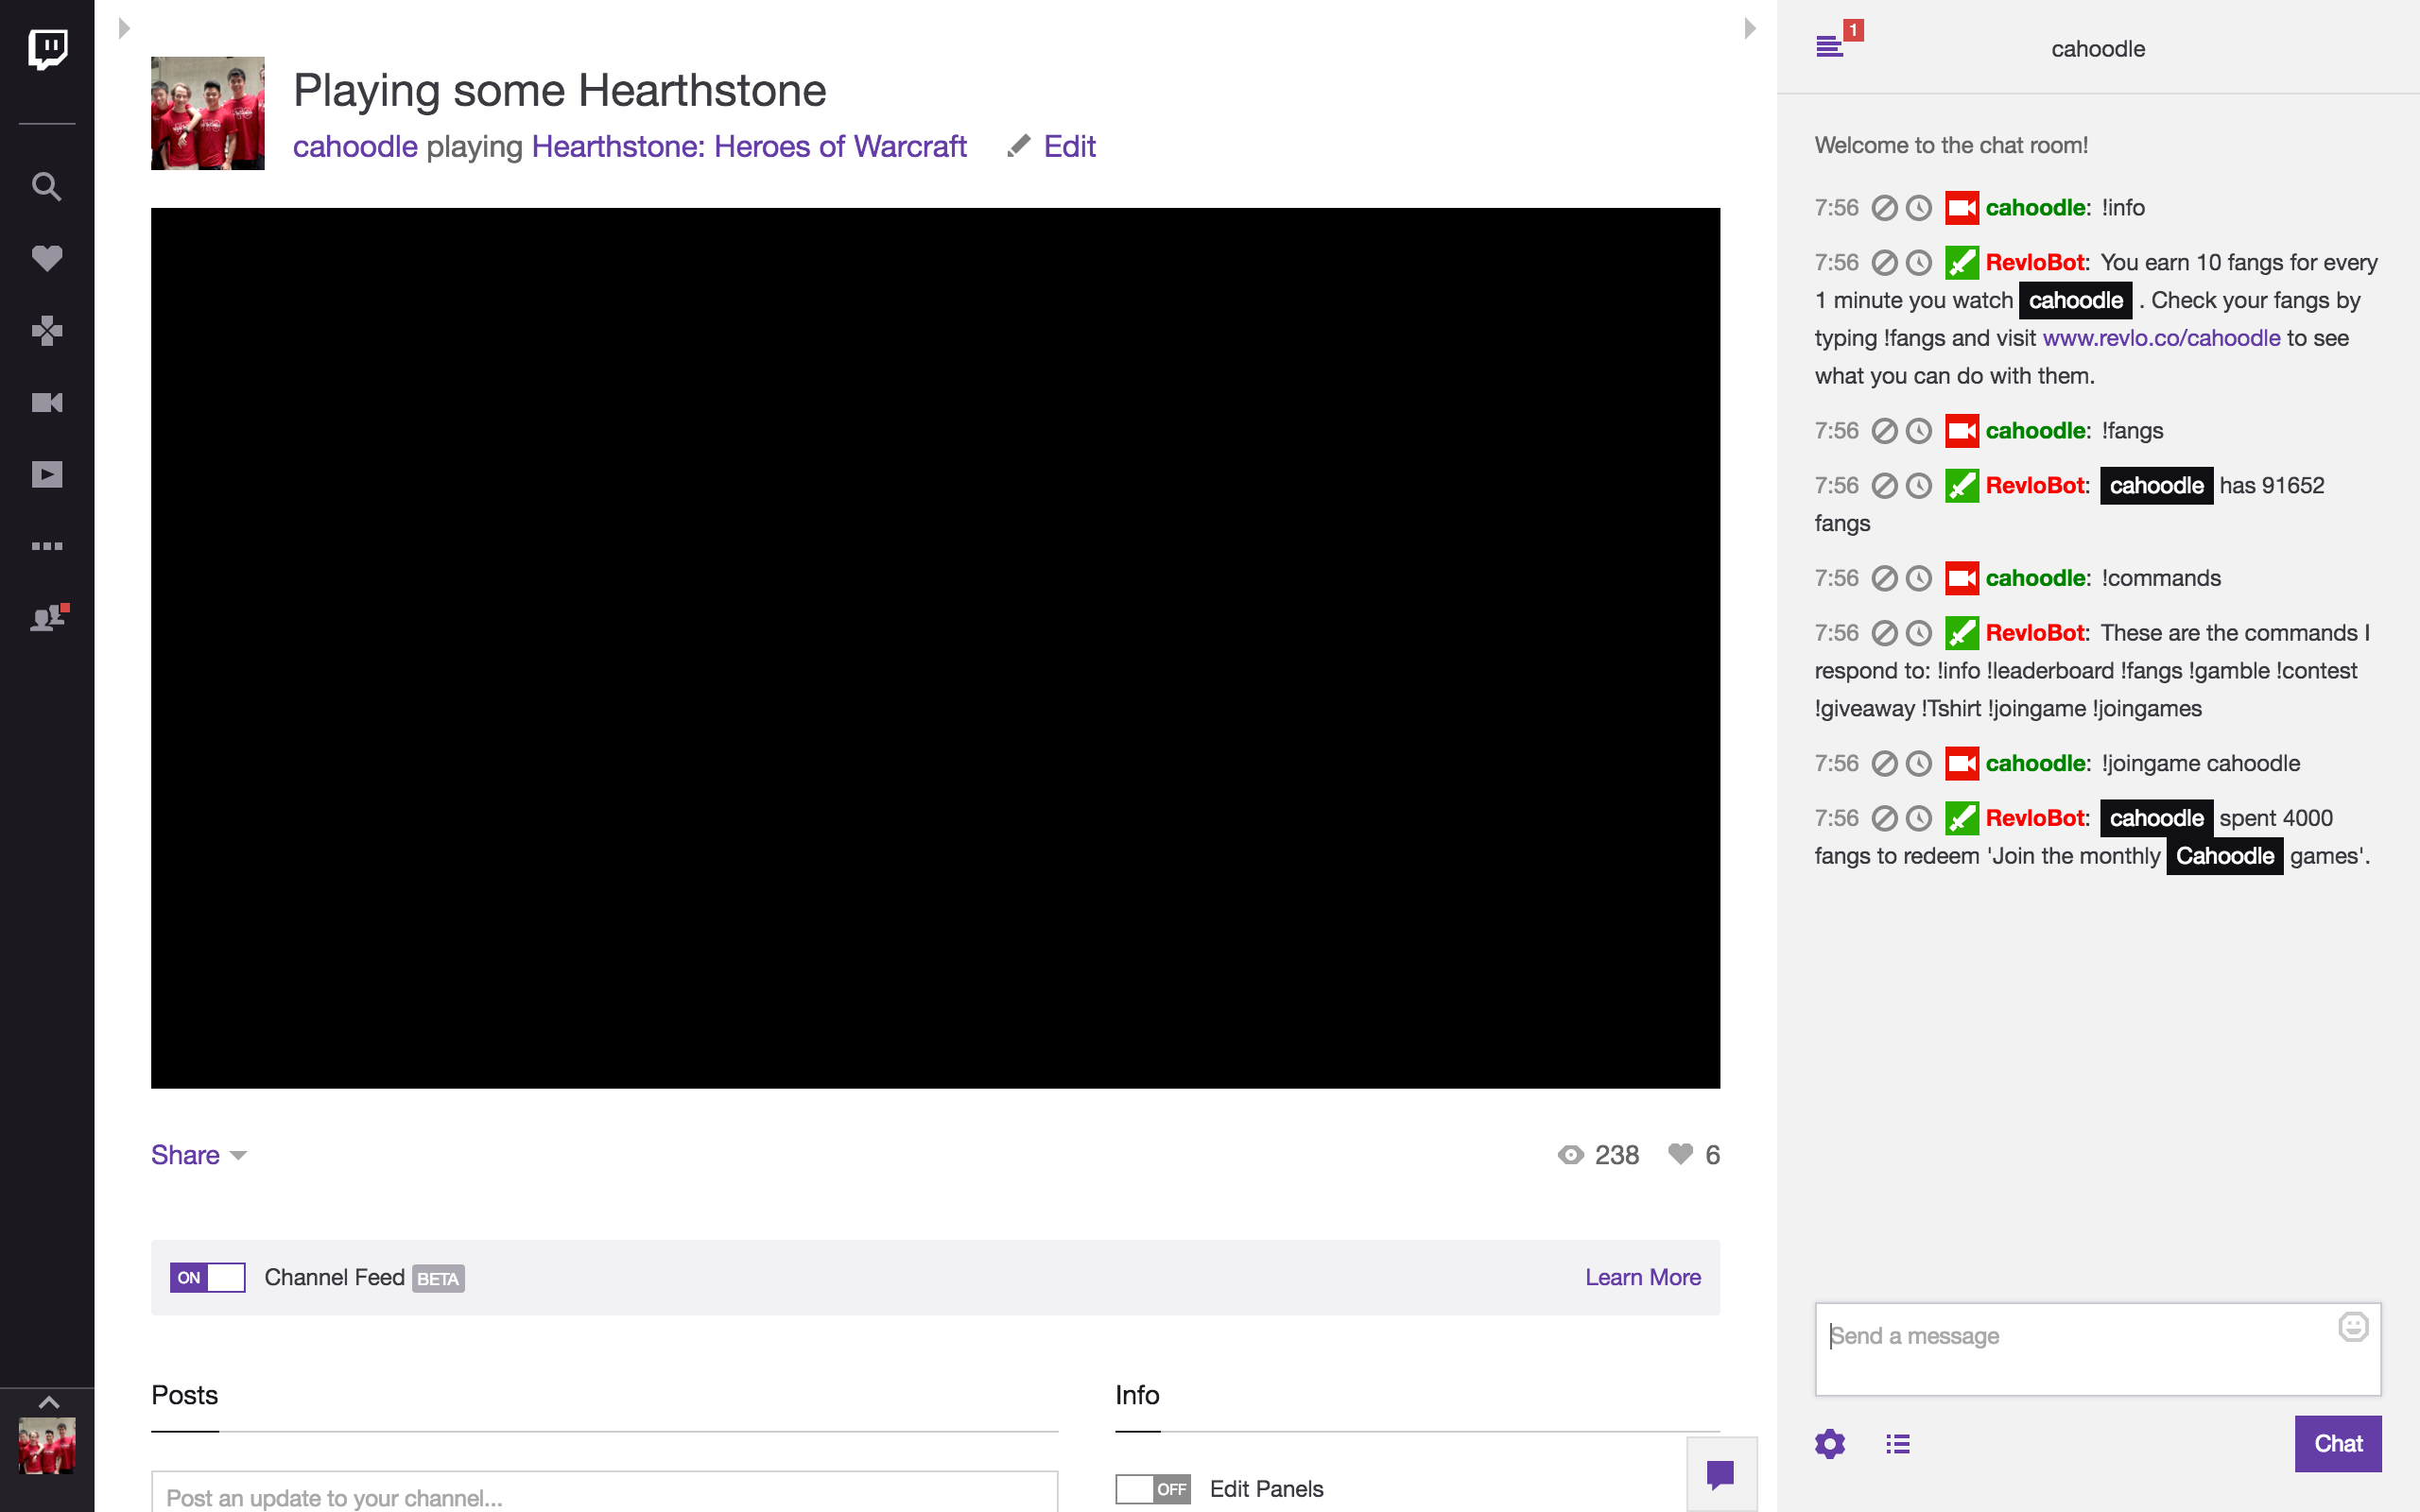Click the Twitch logo home icon
2420x1512 pixels.
point(47,47)
